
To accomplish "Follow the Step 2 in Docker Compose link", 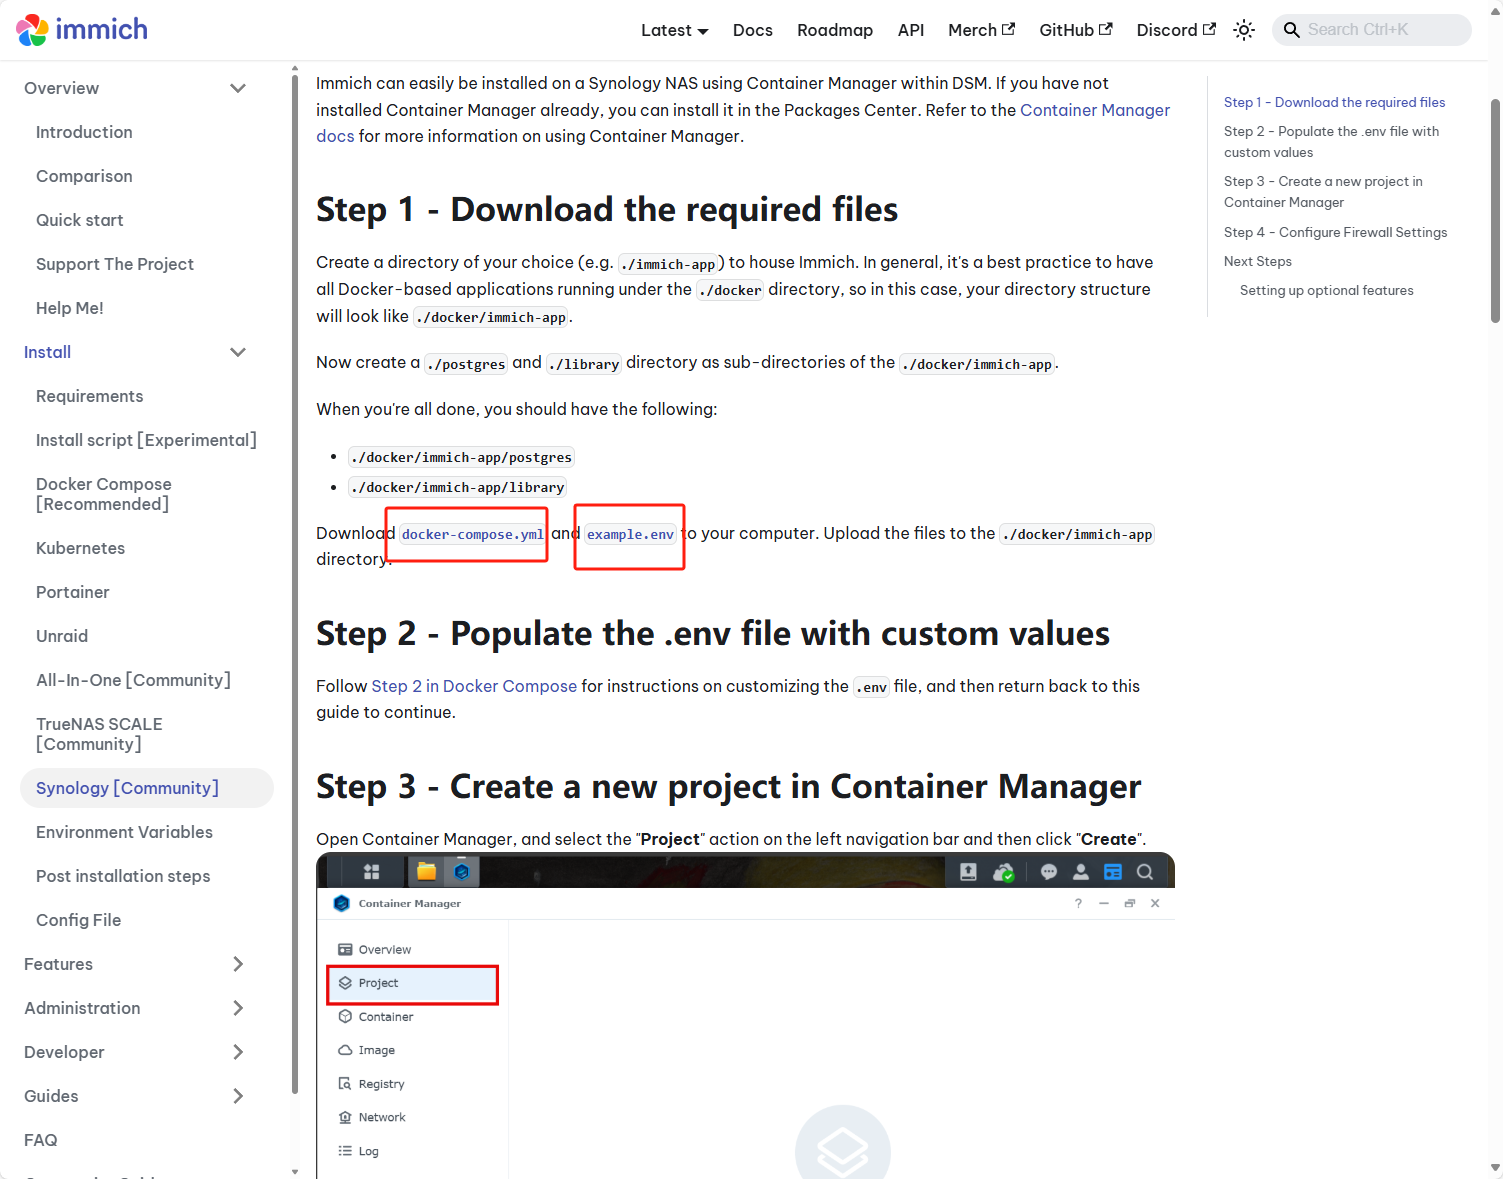I will [x=474, y=686].
